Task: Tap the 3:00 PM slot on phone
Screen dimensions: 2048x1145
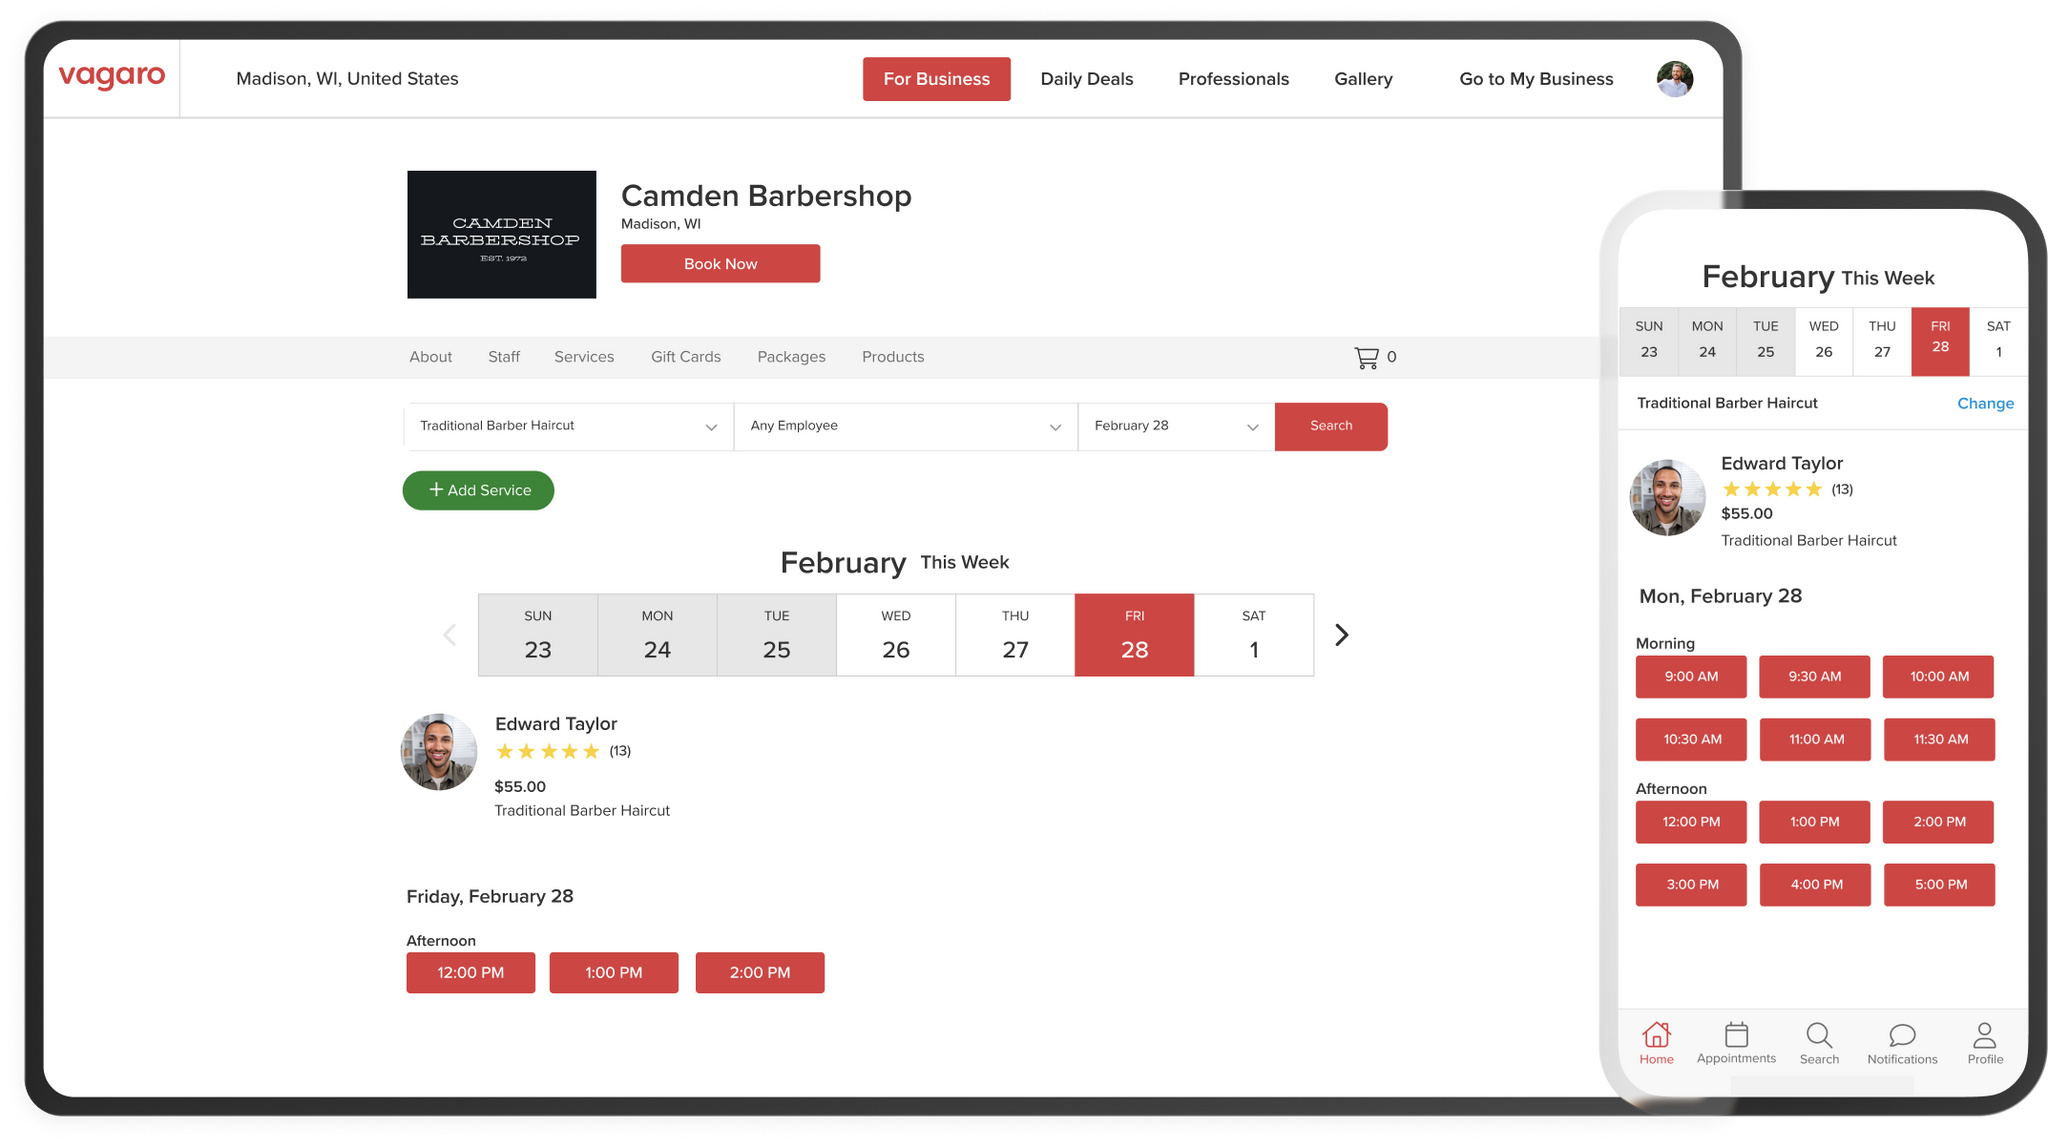Action: tap(1692, 885)
